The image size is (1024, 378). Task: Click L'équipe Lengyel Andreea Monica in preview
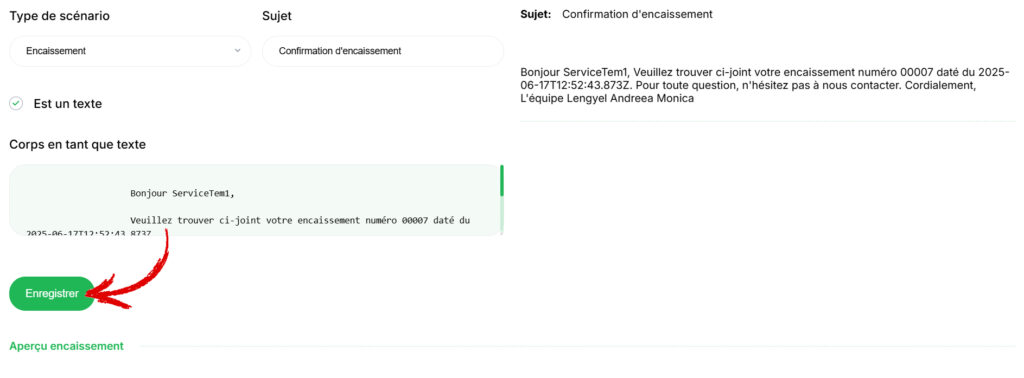point(607,99)
